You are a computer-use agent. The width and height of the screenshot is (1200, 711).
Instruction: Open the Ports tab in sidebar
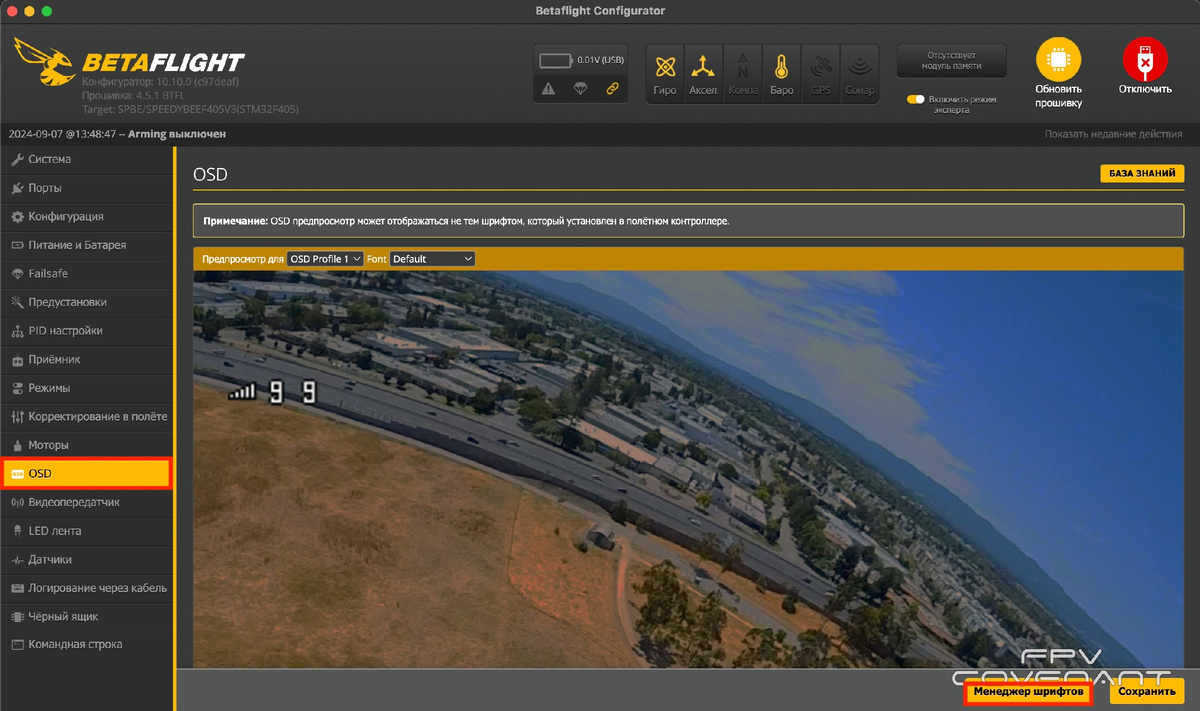pyautogui.click(x=45, y=188)
